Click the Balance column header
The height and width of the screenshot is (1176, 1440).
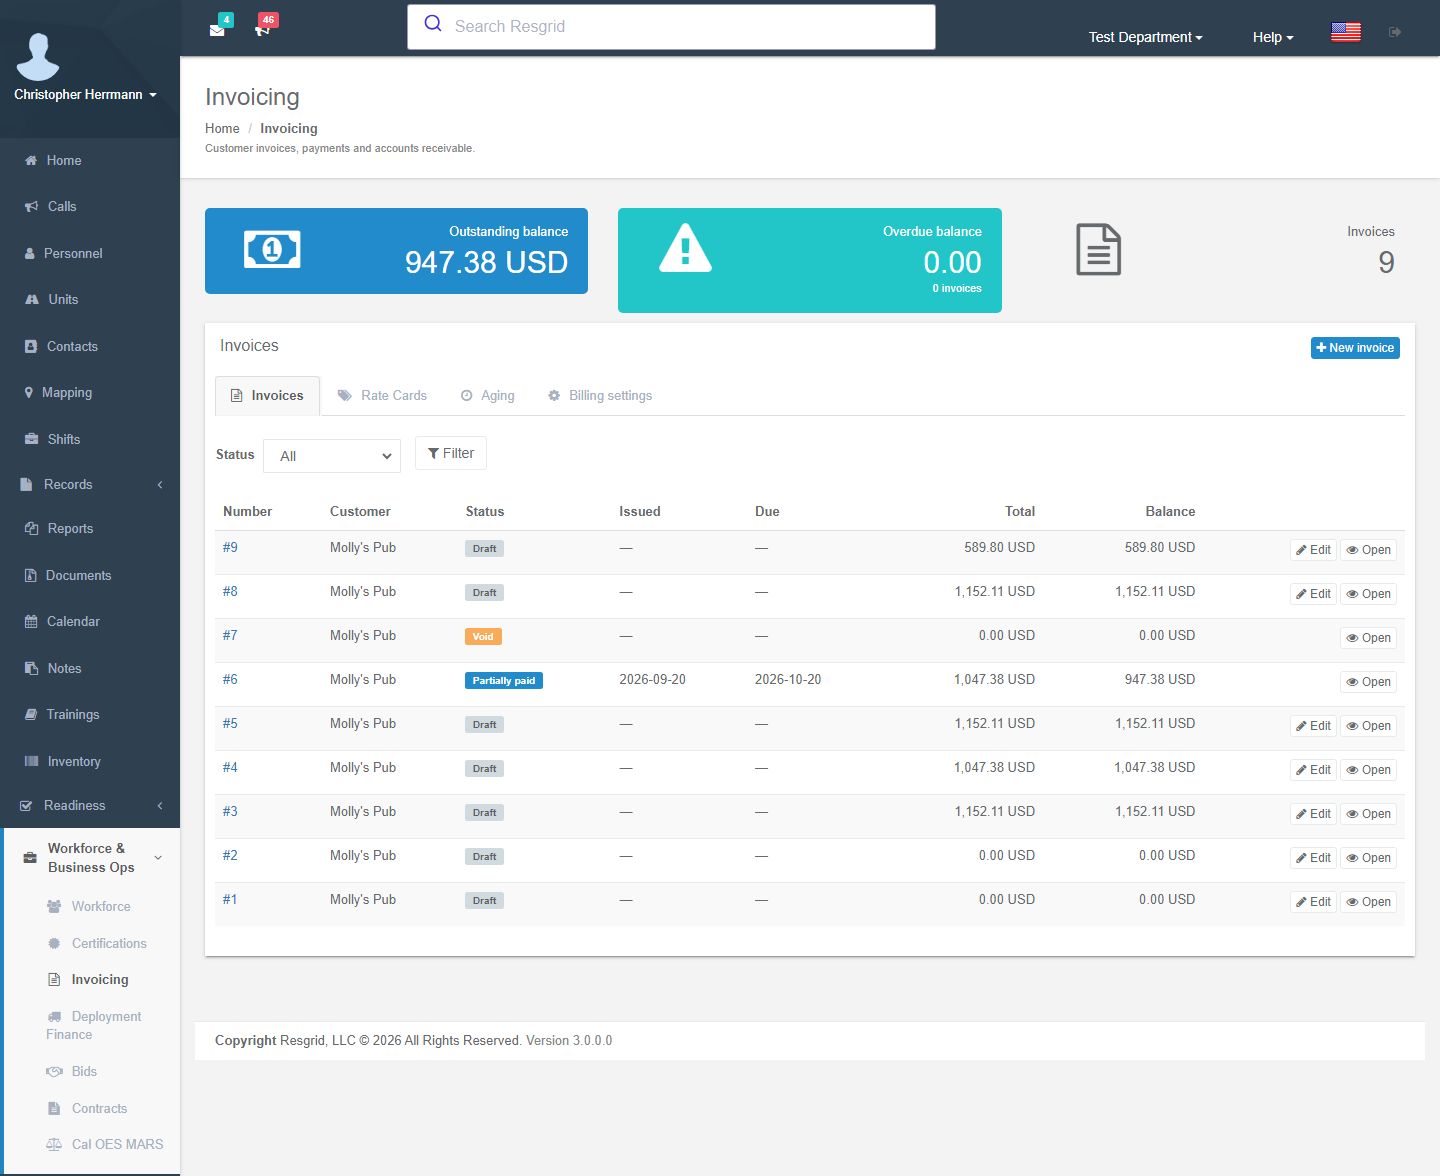point(1170,511)
